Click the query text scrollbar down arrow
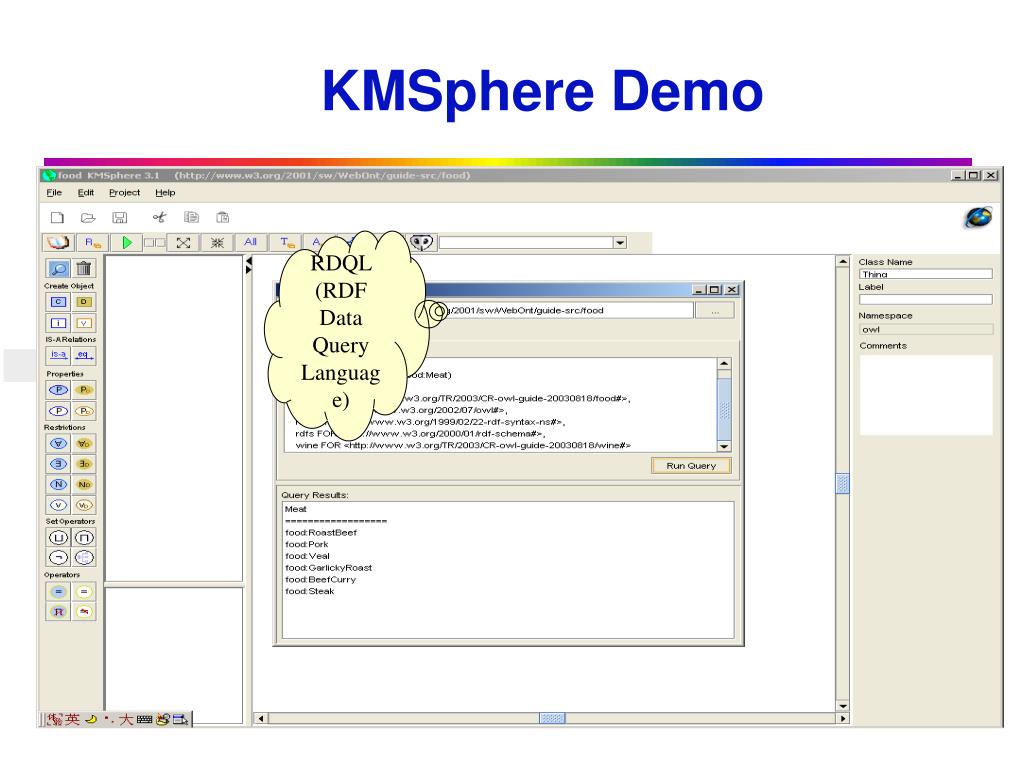This screenshot has width=1024, height=768. 724,446
